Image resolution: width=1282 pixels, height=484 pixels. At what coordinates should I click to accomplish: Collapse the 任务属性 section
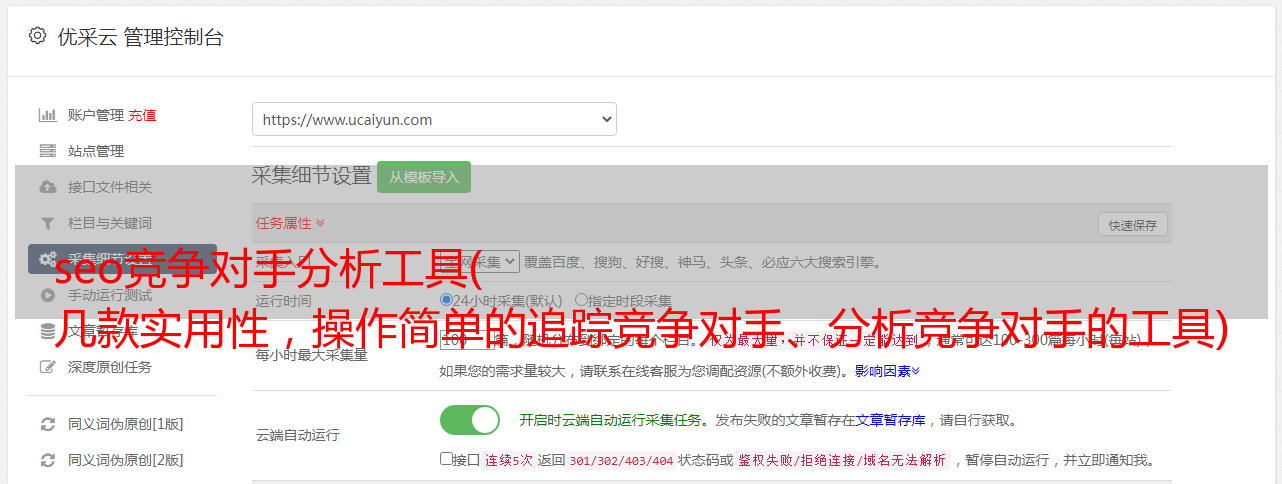(290, 223)
